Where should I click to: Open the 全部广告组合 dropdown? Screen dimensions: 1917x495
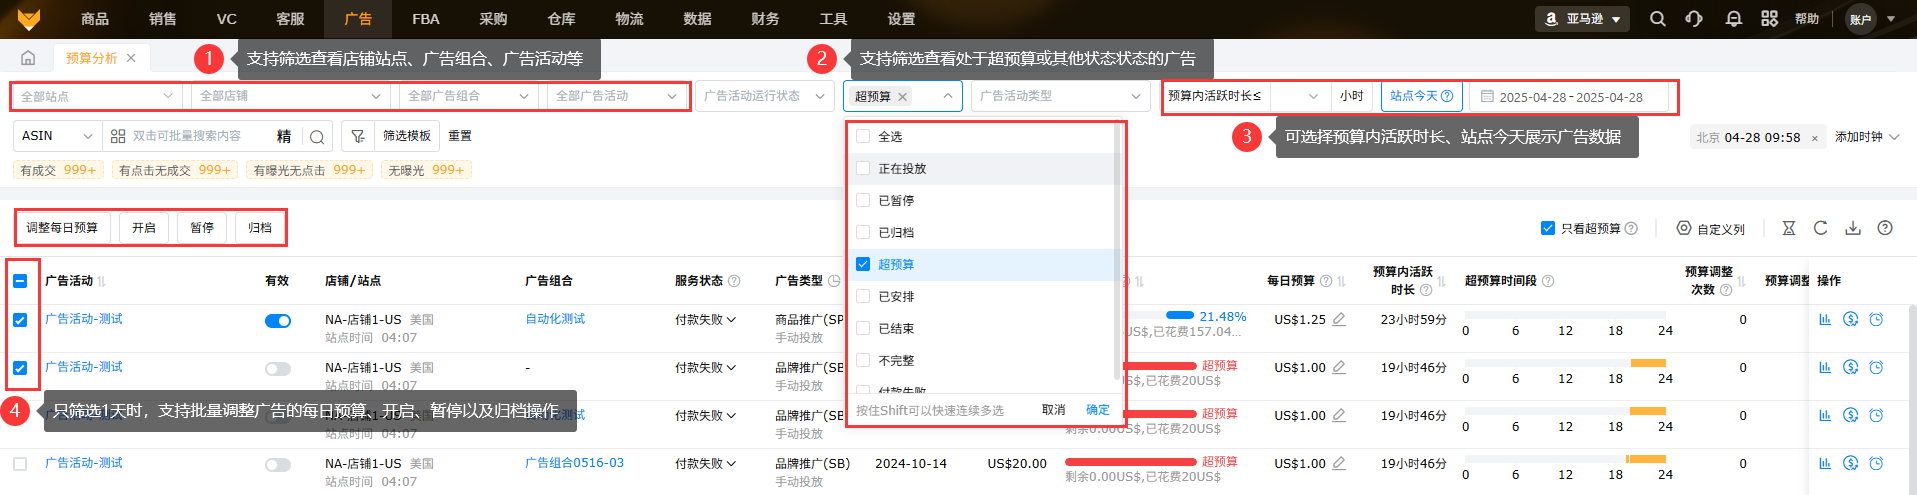[467, 96]
